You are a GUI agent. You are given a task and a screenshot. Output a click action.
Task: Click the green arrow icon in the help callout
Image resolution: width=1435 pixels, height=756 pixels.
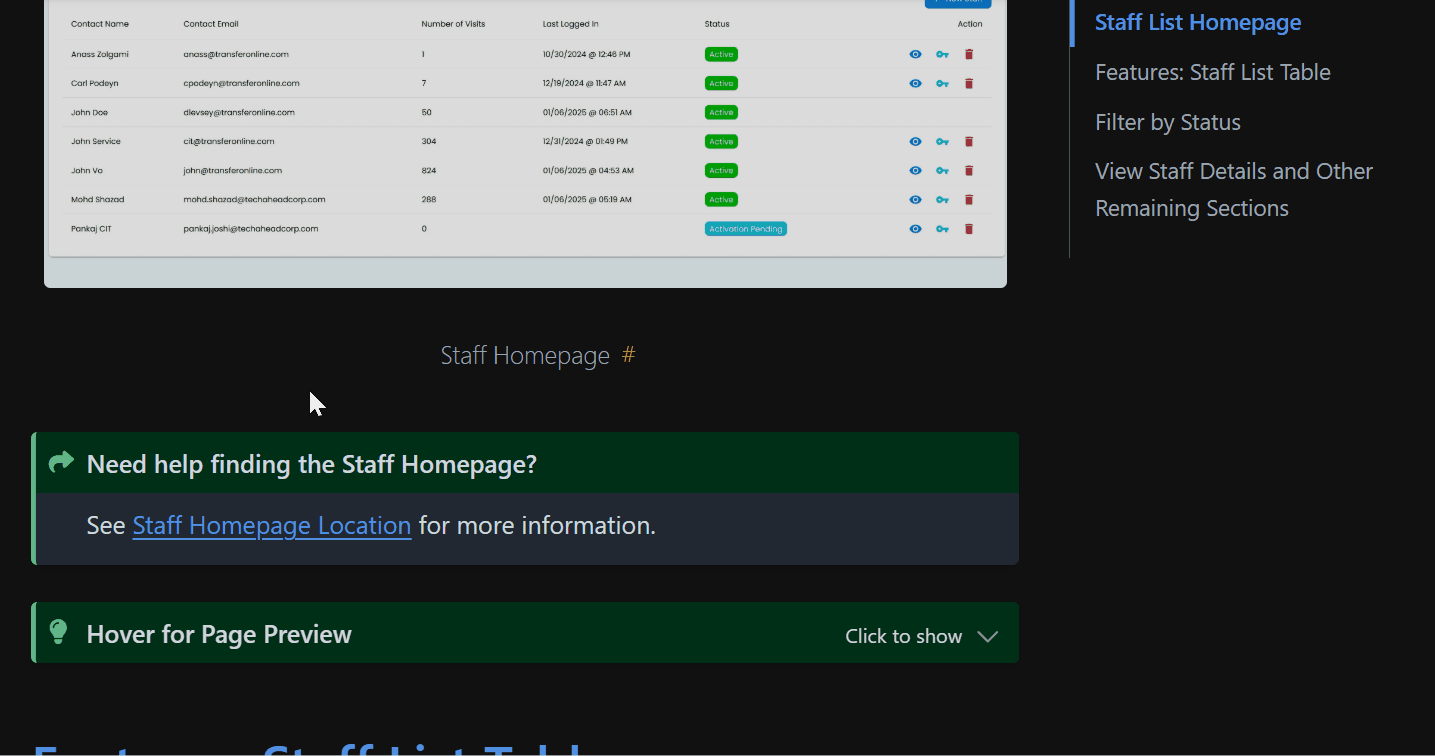tap(61, 462)
